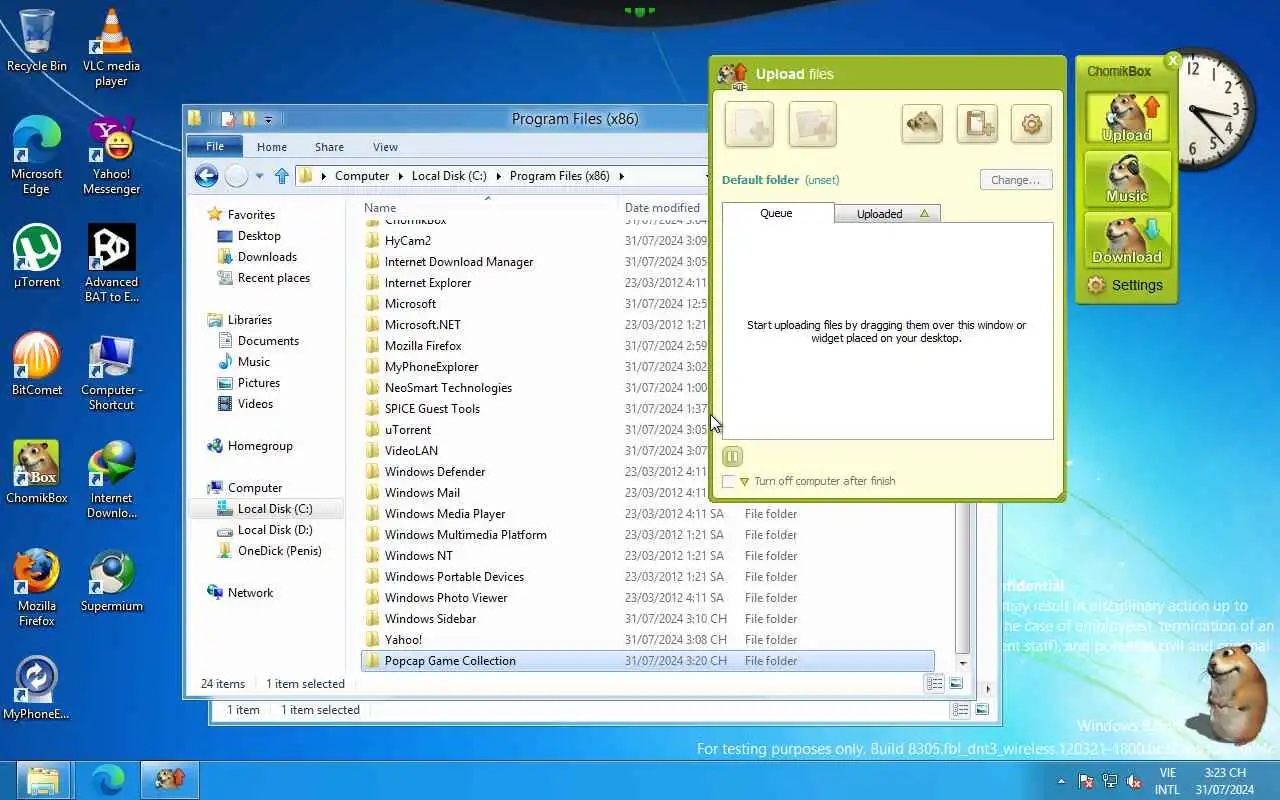Open BitComet desktop icon

click(x=37, y=364)
